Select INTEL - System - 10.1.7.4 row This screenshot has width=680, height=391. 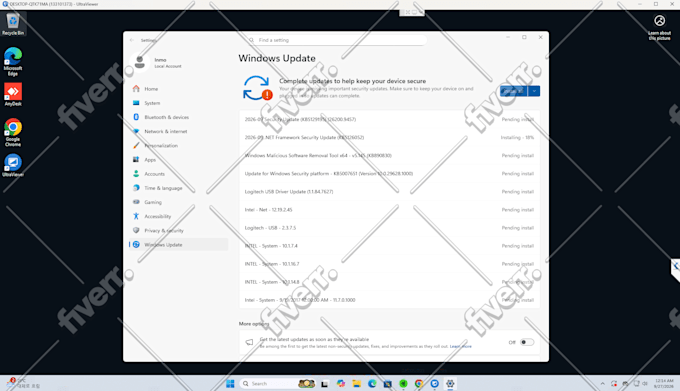[x=389, y=246]
